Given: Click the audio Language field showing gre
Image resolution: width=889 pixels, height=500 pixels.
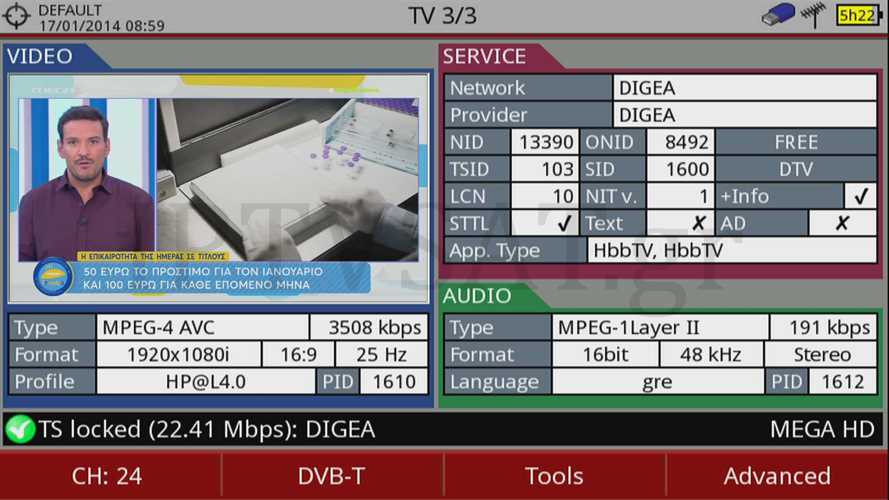Looking at the screenshot, I should click(x=657, y=381).
